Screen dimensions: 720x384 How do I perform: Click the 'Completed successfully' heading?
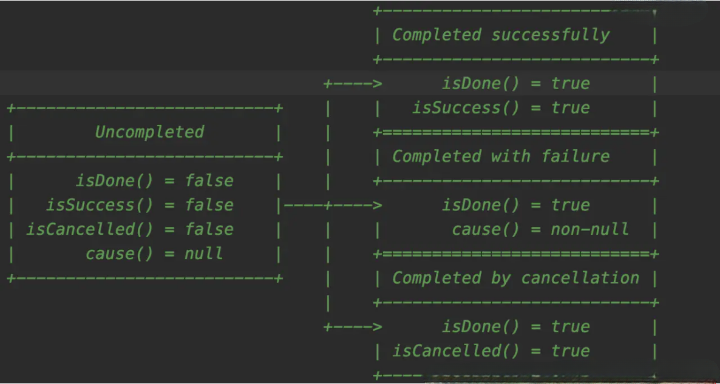pos(501,35)
